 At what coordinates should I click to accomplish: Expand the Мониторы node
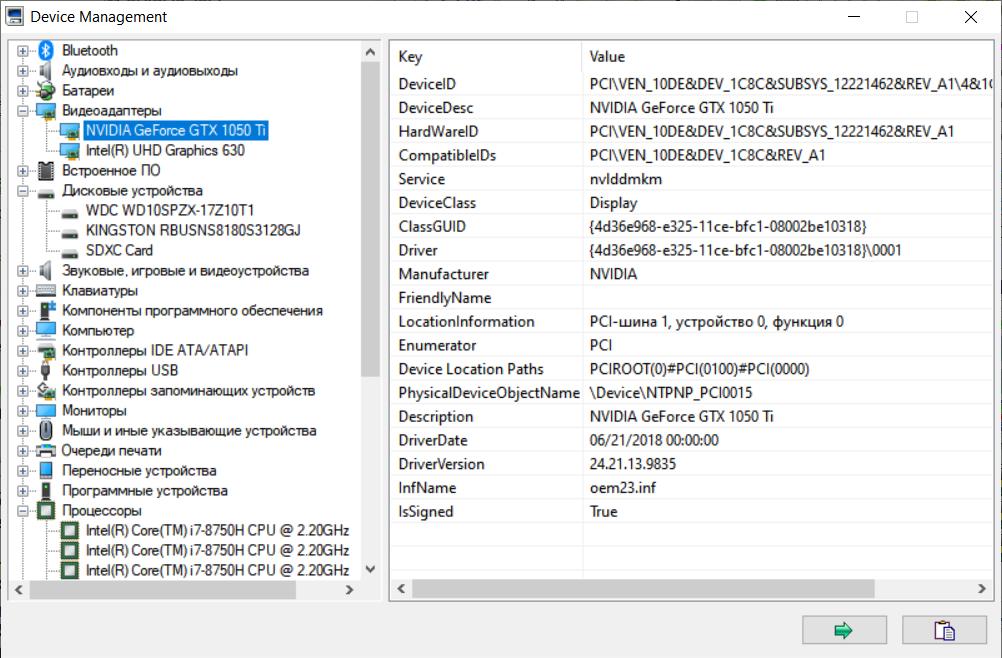point(23,411)
